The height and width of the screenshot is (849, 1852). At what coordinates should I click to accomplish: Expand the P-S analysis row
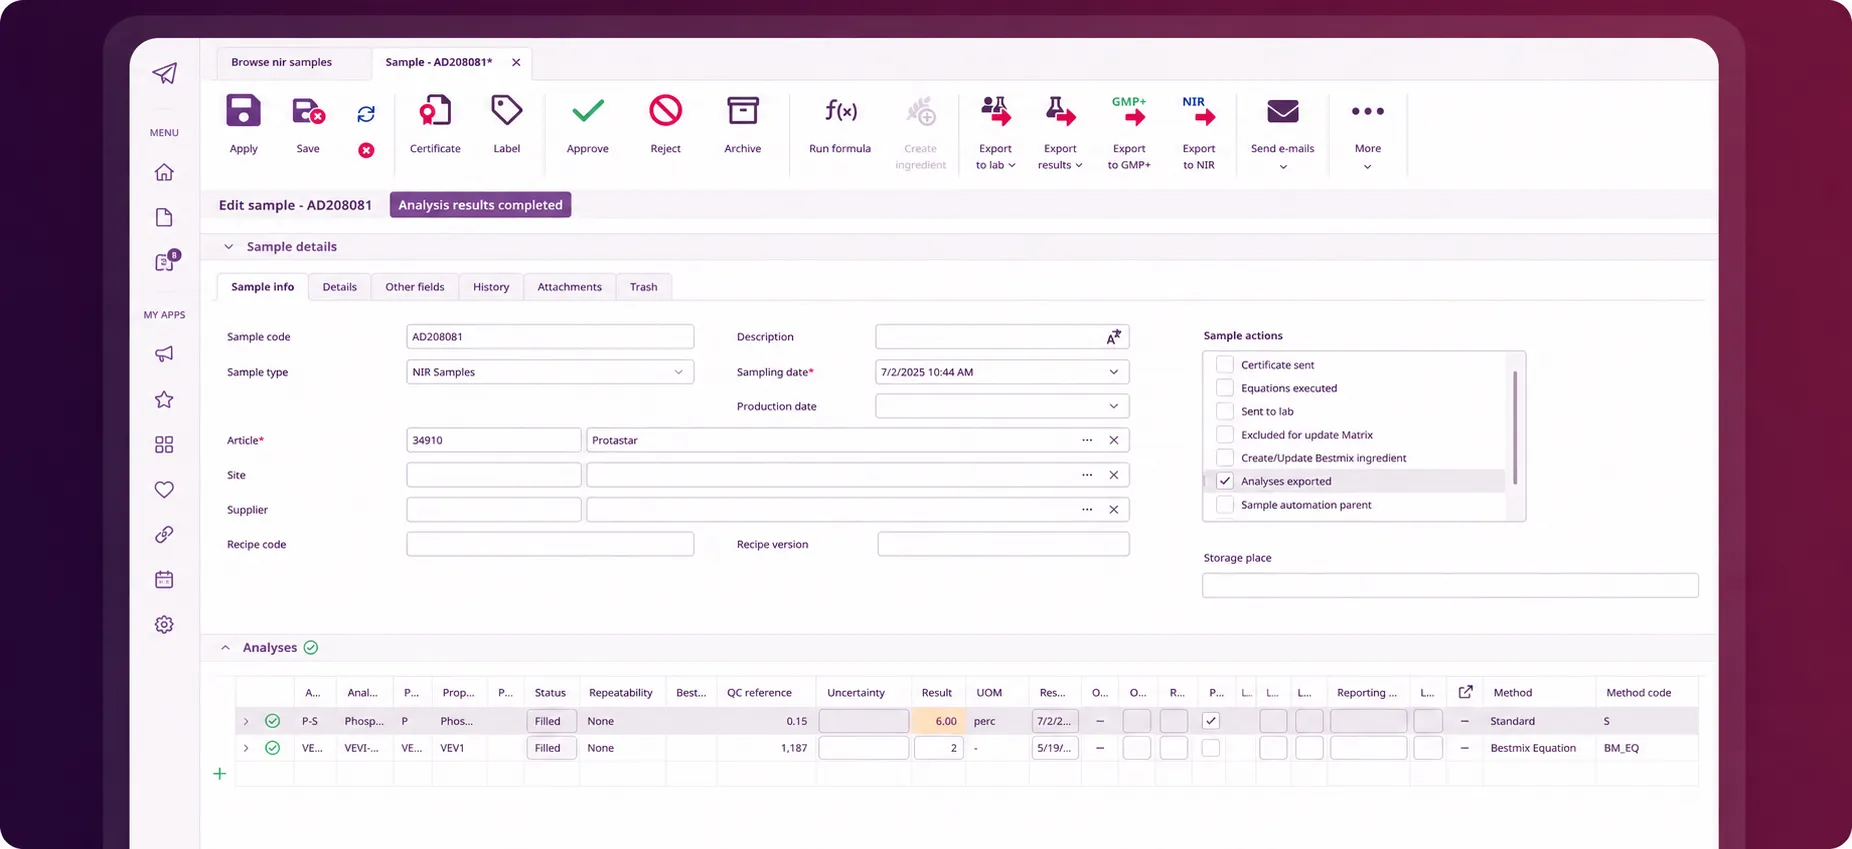click(246, 721)
